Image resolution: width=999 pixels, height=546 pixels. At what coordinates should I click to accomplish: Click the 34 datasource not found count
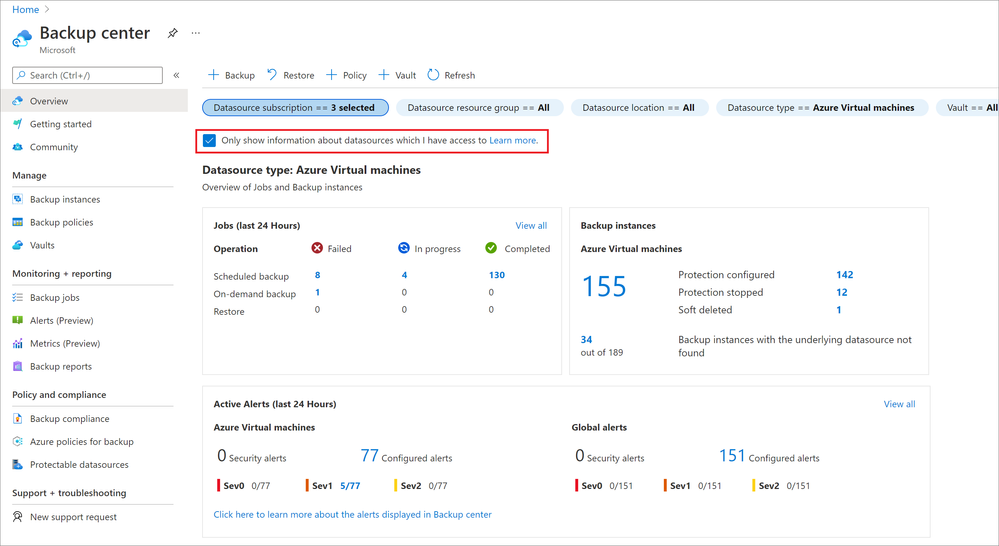click(586, 340)
